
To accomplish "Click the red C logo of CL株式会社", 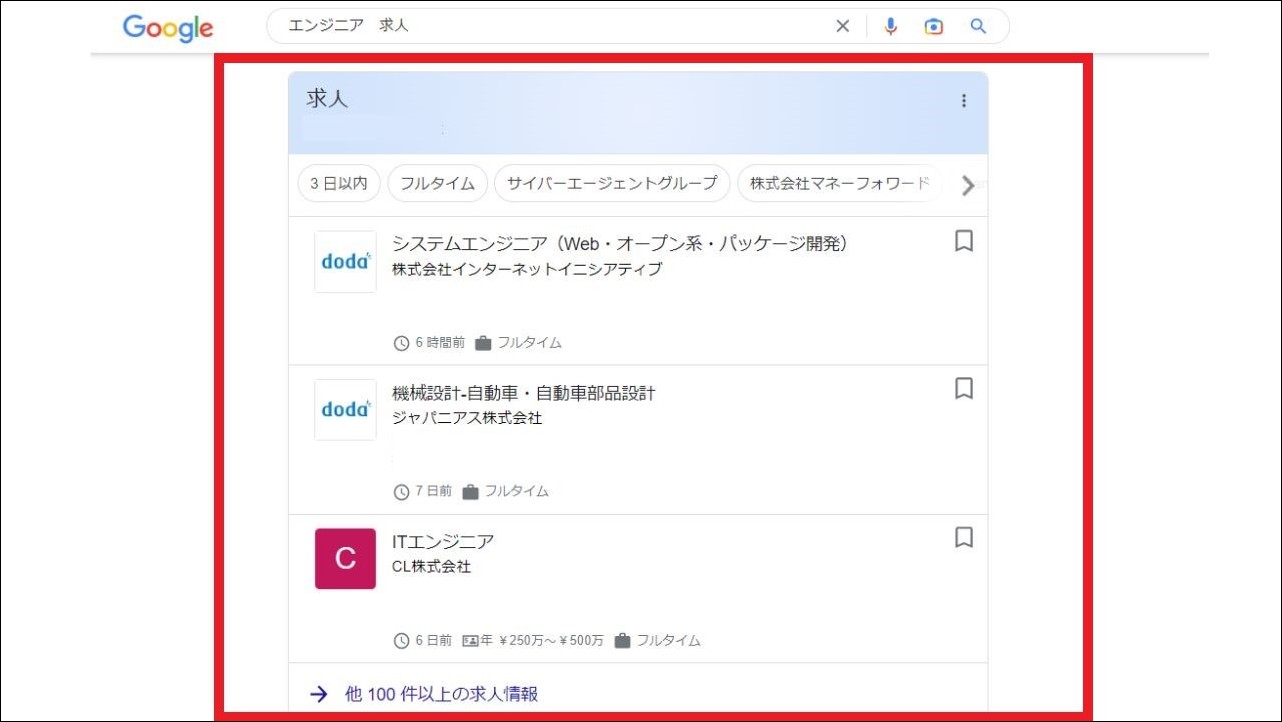I will click(x=345, y=559).
